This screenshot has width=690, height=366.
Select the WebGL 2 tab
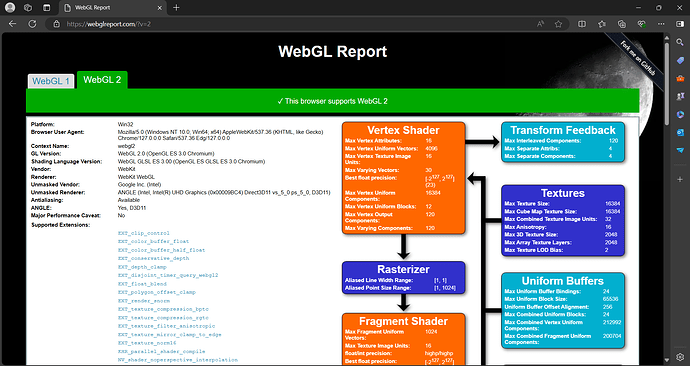(x=102, y=80)
